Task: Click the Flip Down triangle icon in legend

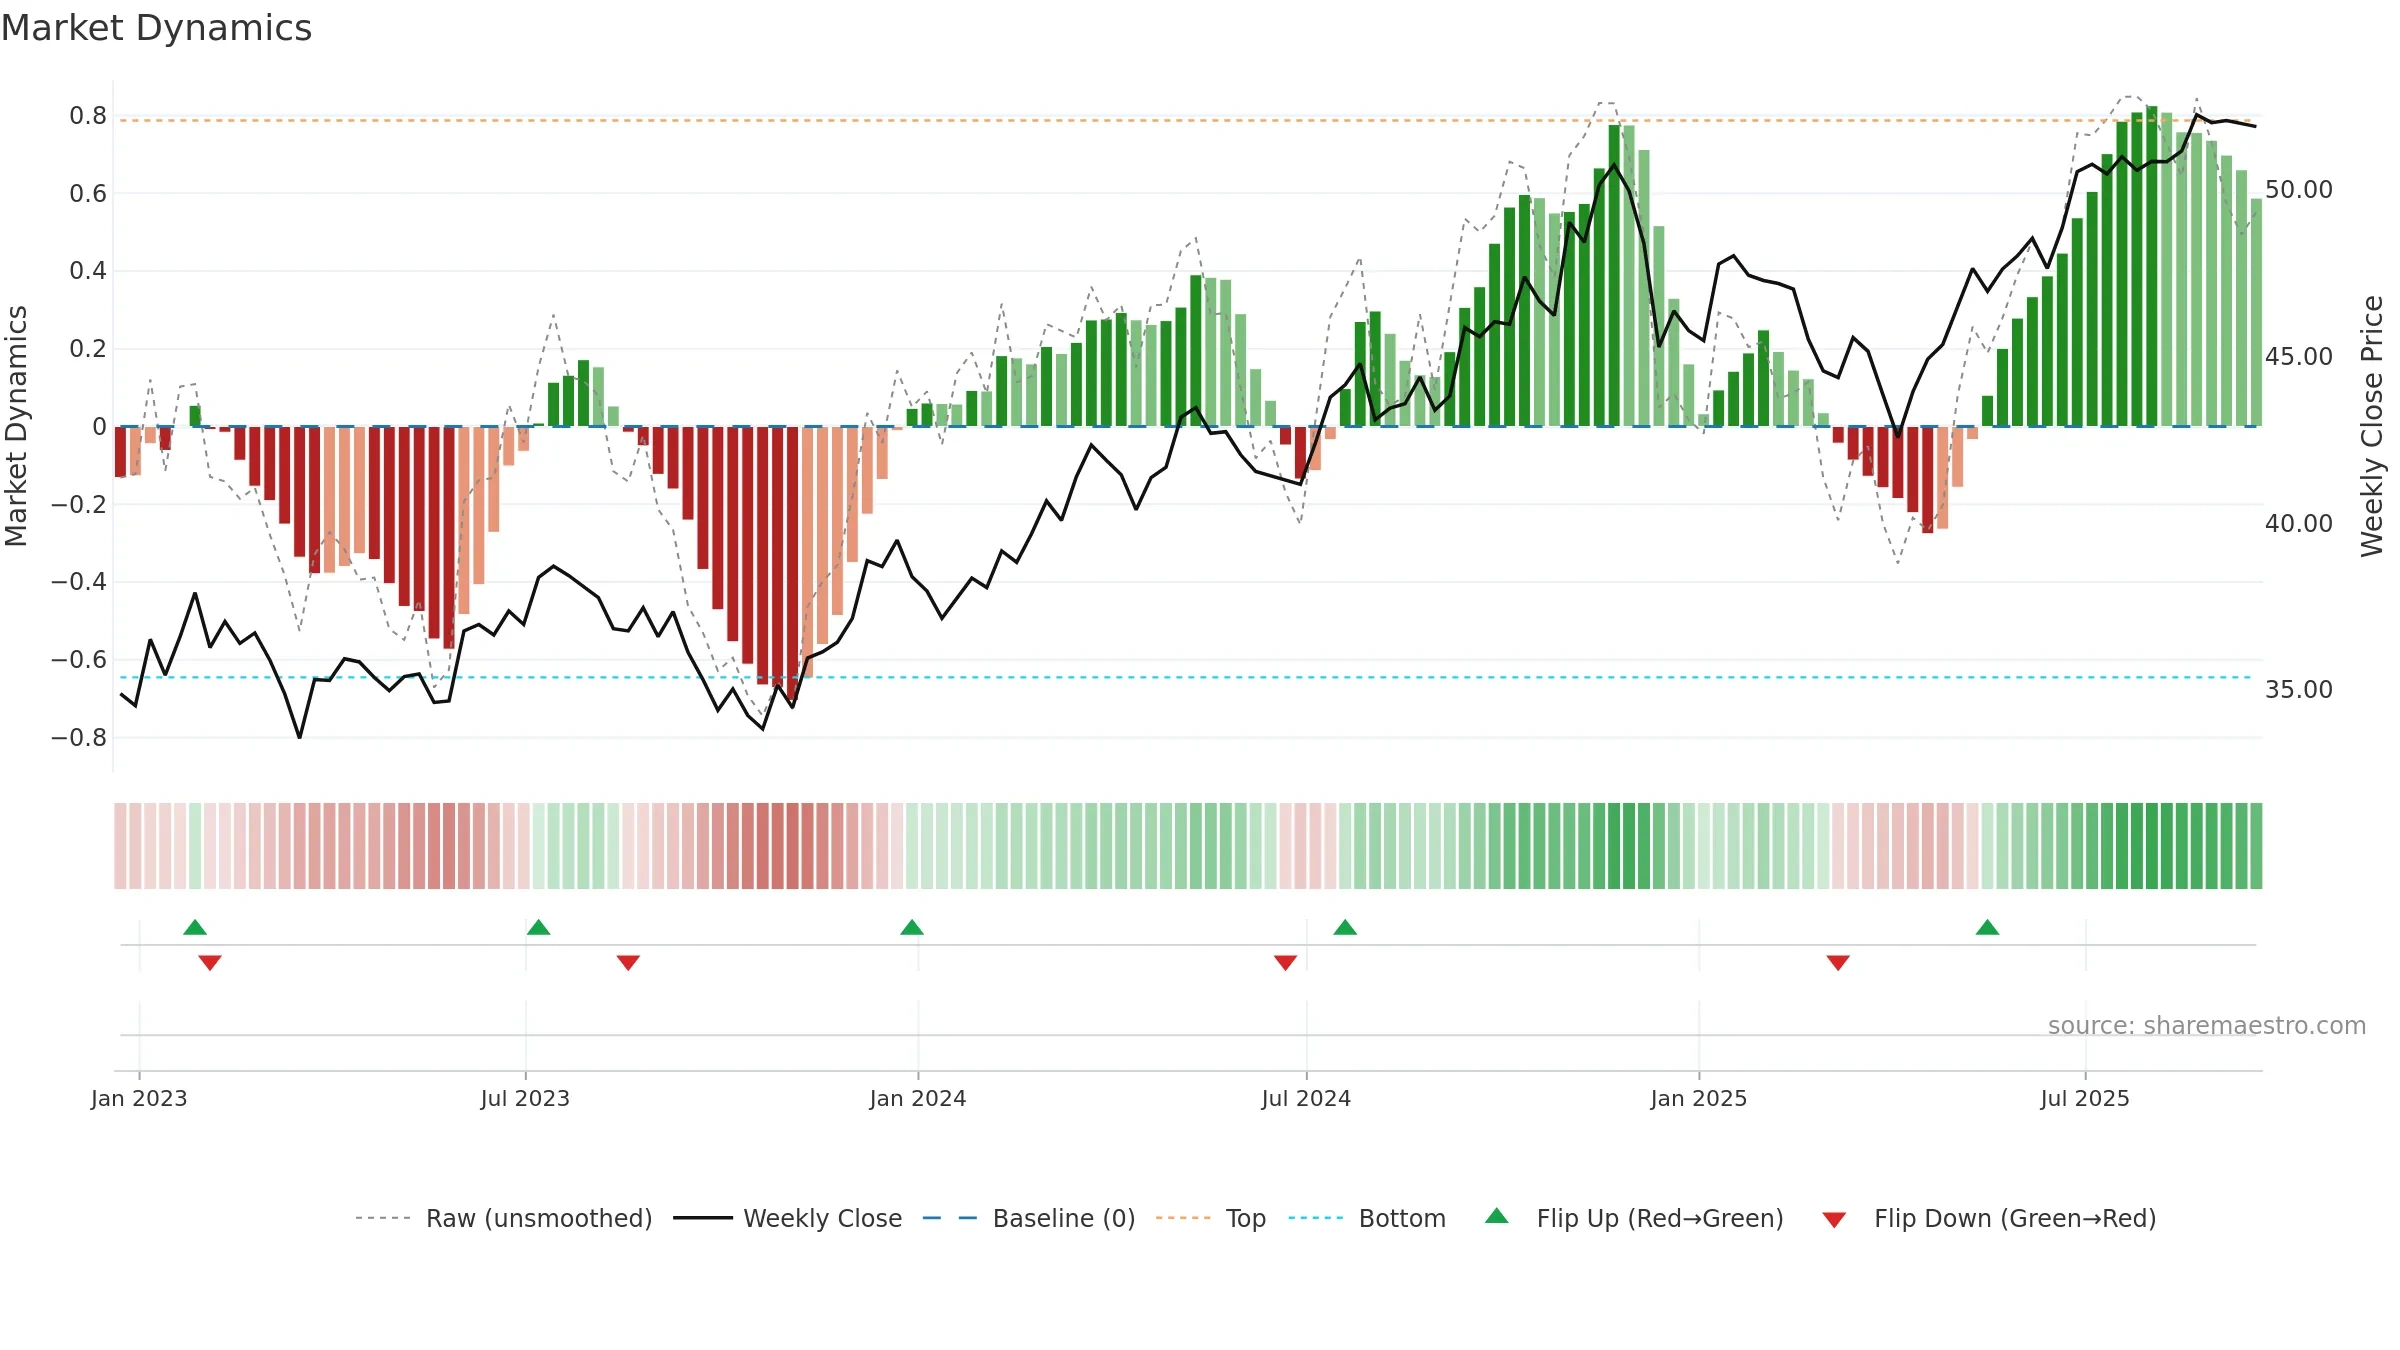Action: click(1834, 1220)
